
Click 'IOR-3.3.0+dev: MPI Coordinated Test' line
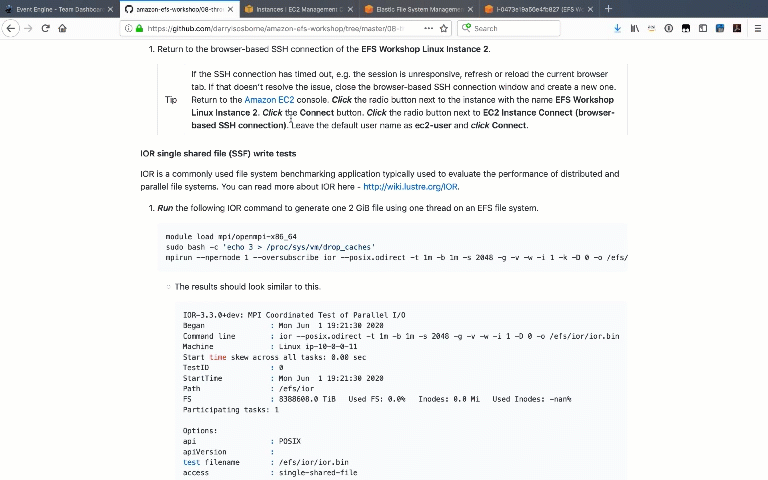(294, 315)
